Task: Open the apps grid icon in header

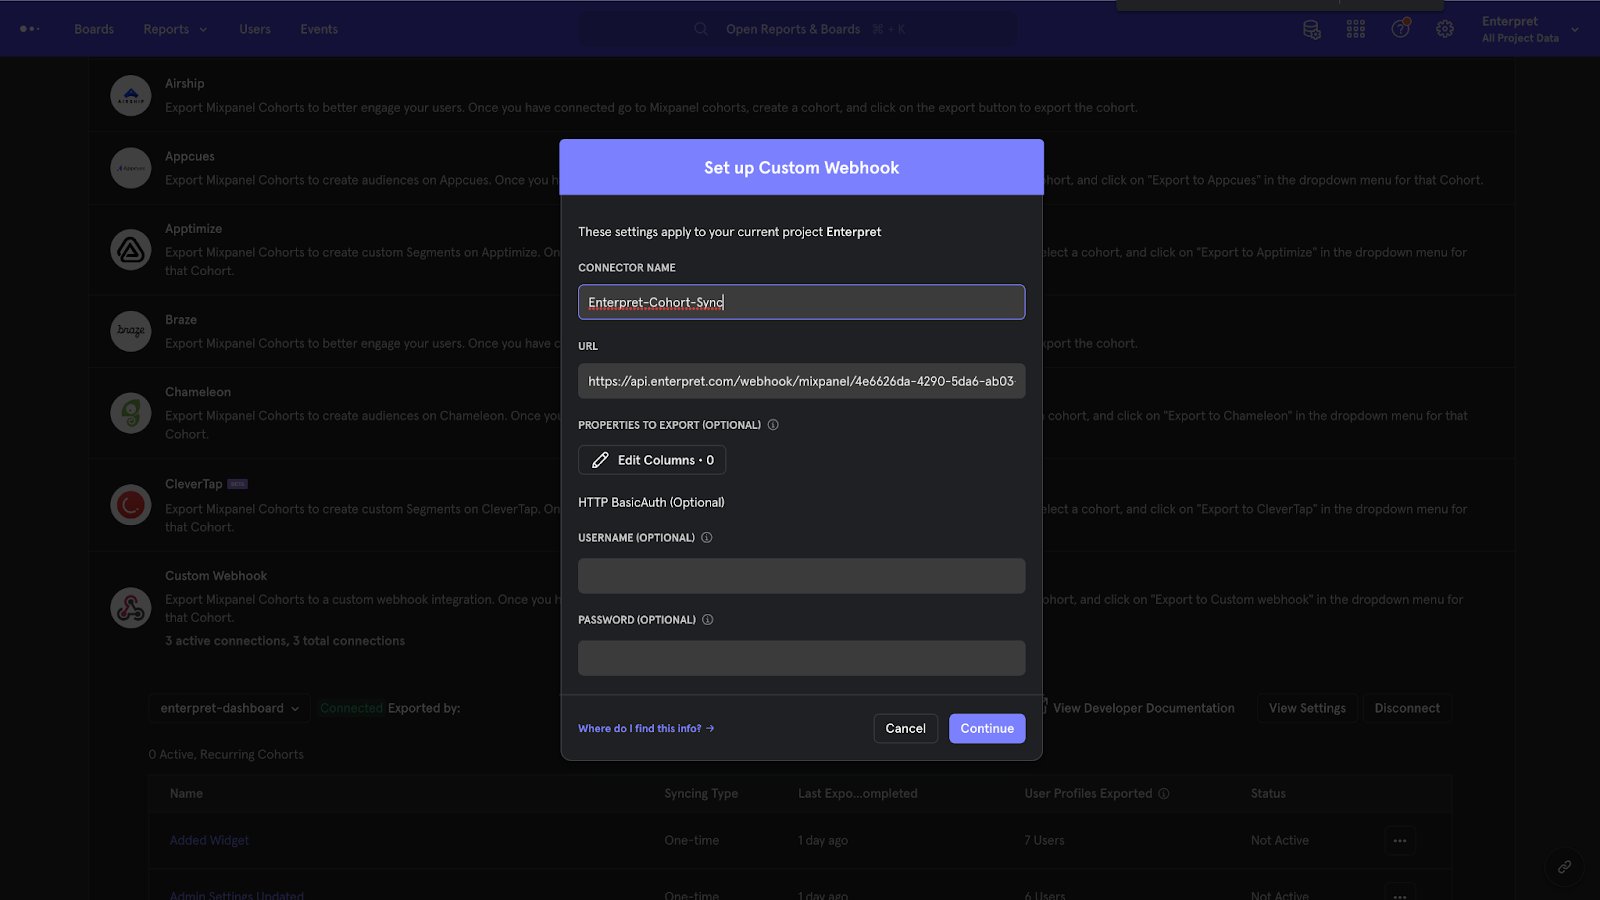Action: click(1356, 29)
